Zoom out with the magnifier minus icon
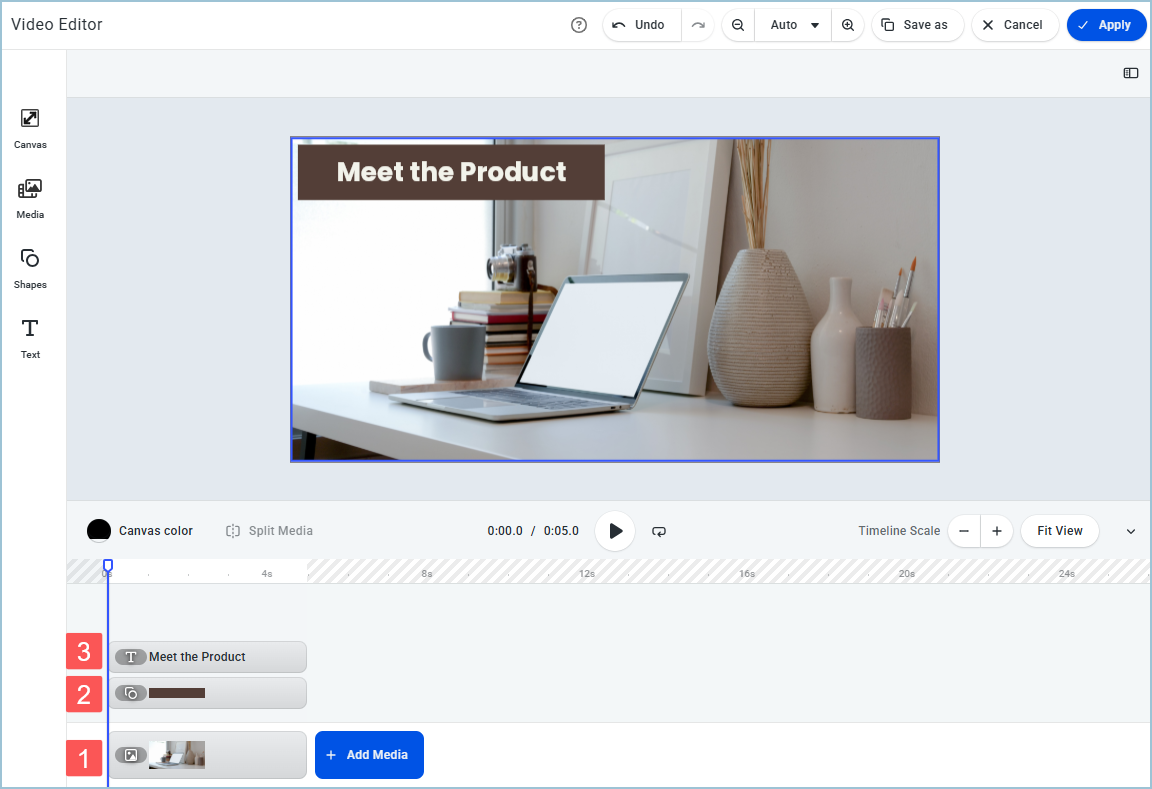The width and height of the screenshot is (1152, 789). pyautogui.click(x=738, y=25)
